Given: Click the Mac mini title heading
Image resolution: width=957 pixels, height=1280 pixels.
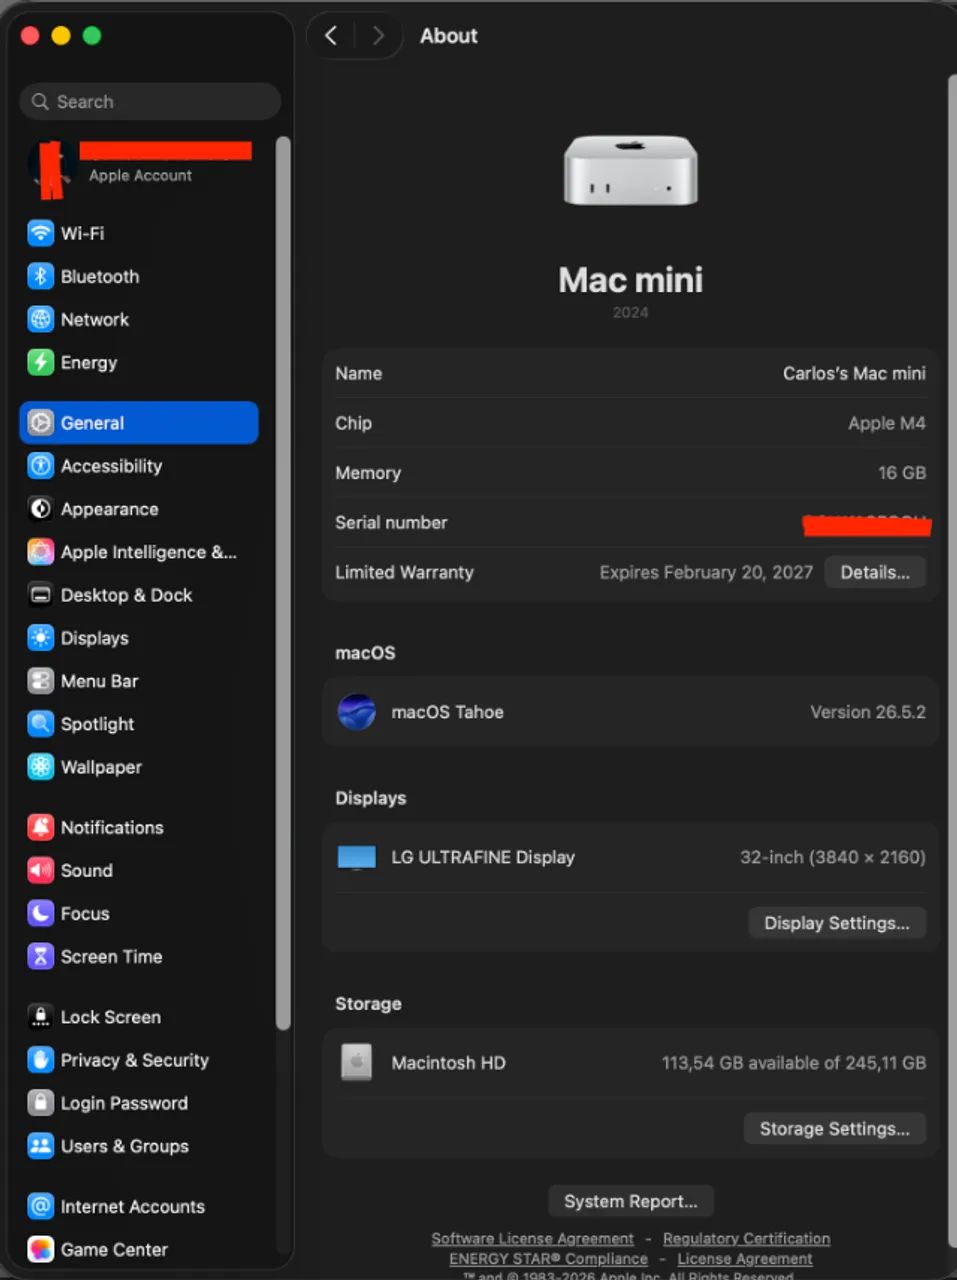Looking at the screenshot, I should (x=630, y=280).
